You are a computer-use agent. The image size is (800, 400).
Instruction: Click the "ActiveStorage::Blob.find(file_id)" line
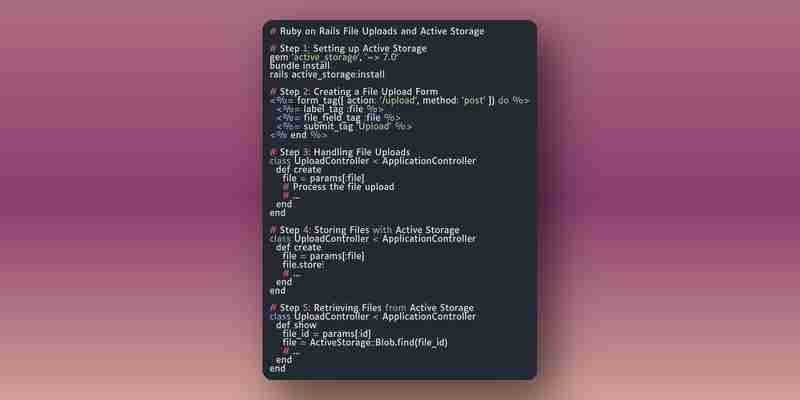(x=365, y=343)
